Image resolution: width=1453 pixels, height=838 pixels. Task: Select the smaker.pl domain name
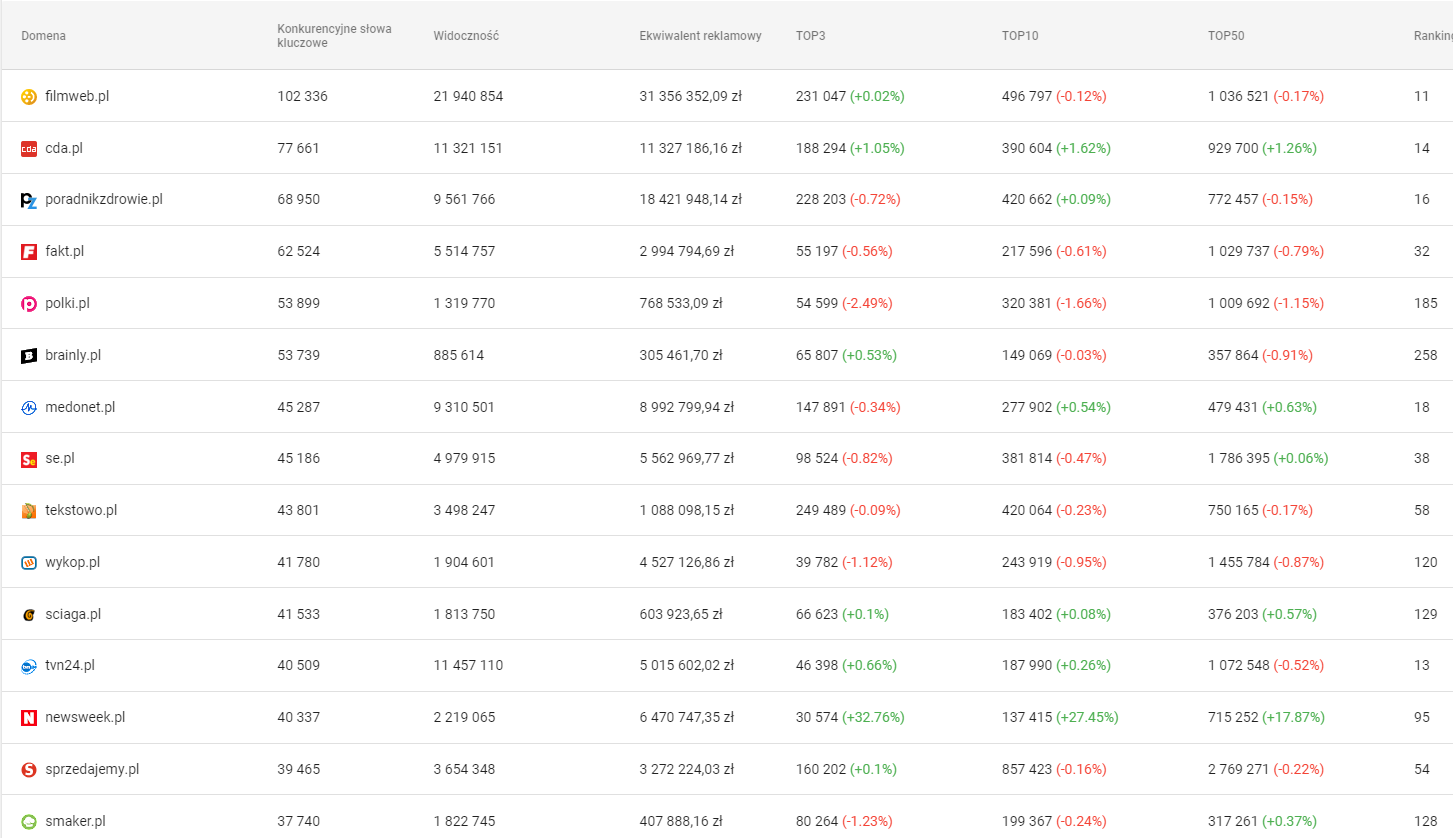[x=75, y=821]
